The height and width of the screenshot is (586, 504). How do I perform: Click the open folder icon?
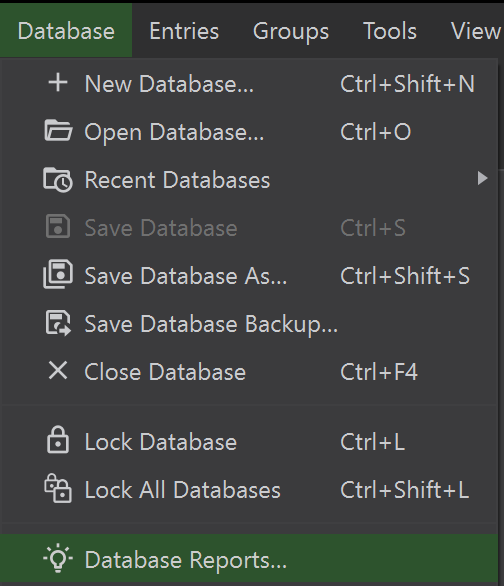tap(58, 131)
